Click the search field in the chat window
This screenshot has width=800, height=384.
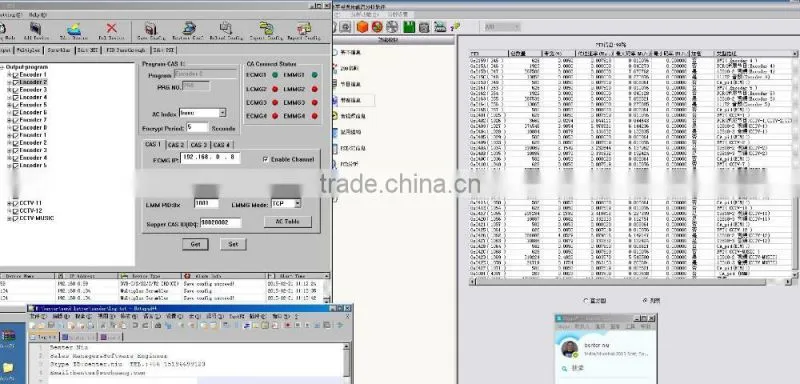pyautogui.click(x=605, y=368)
